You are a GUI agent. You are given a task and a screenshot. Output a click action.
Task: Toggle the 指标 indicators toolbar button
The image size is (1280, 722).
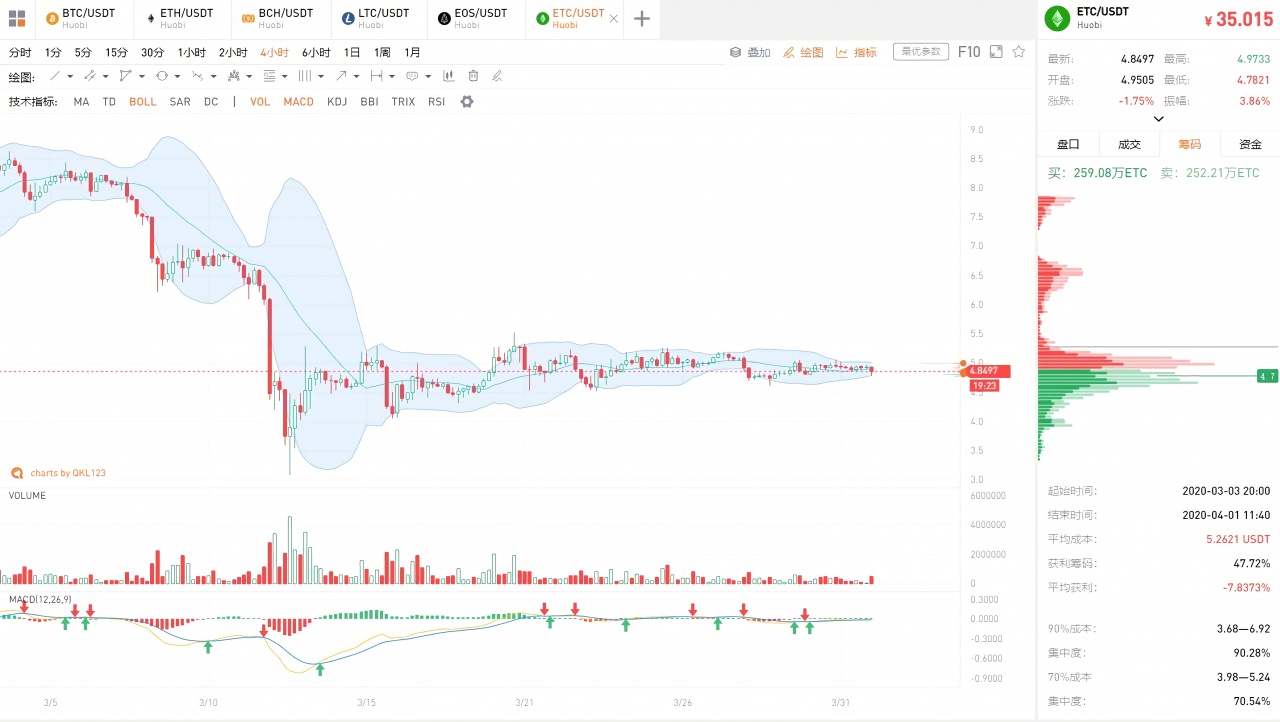pos(856,52)
